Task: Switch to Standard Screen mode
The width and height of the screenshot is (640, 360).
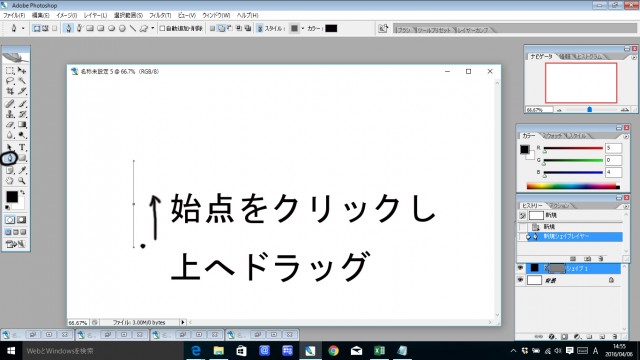Action: tap(8, 232)
